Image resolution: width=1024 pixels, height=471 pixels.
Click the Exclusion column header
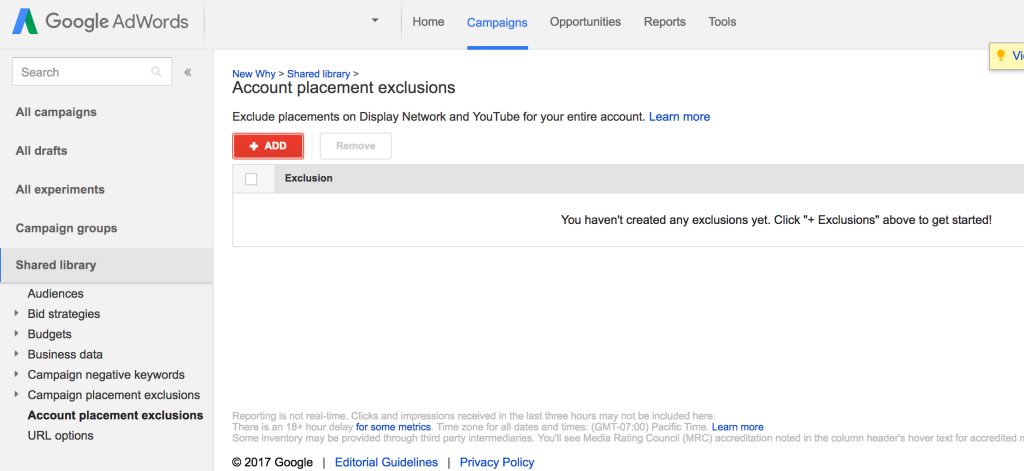(x=309, y=178)
